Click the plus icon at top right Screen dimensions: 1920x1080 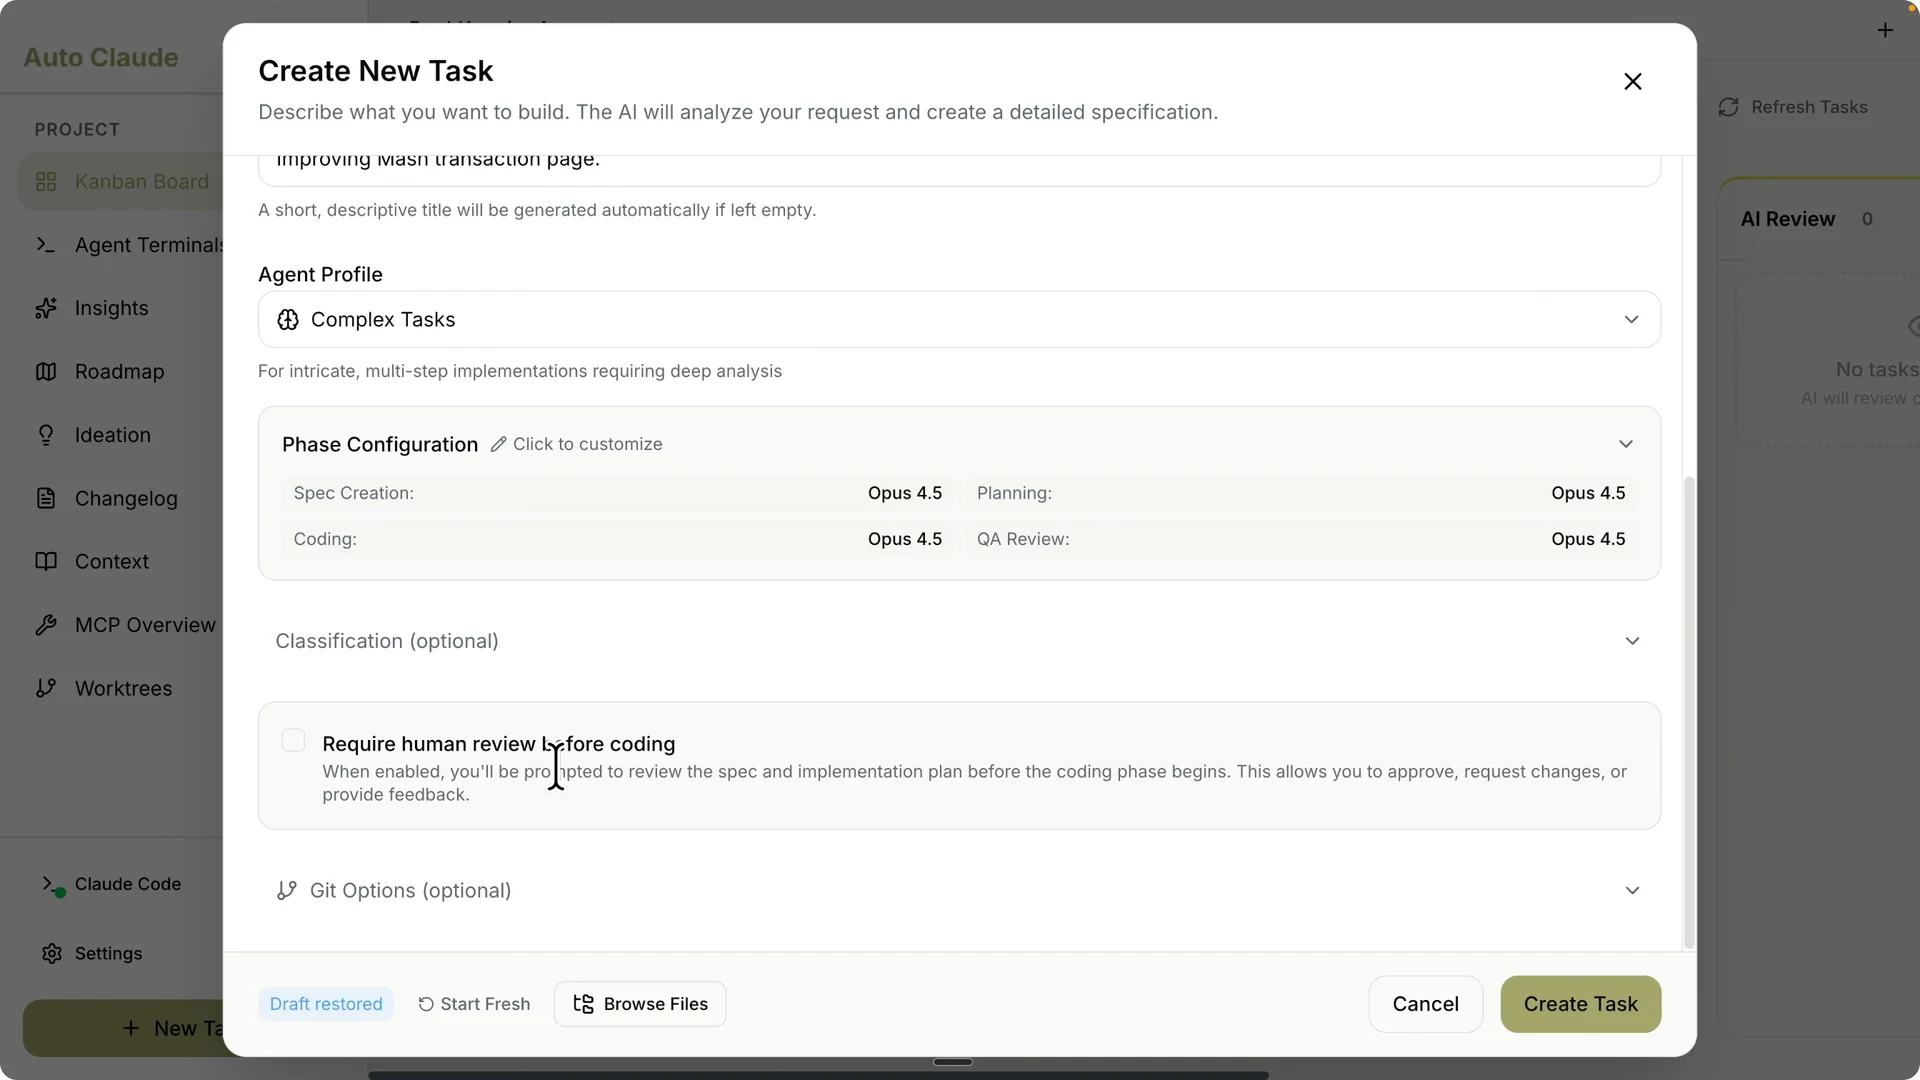pyautogui.click(x=1885, y=30)
